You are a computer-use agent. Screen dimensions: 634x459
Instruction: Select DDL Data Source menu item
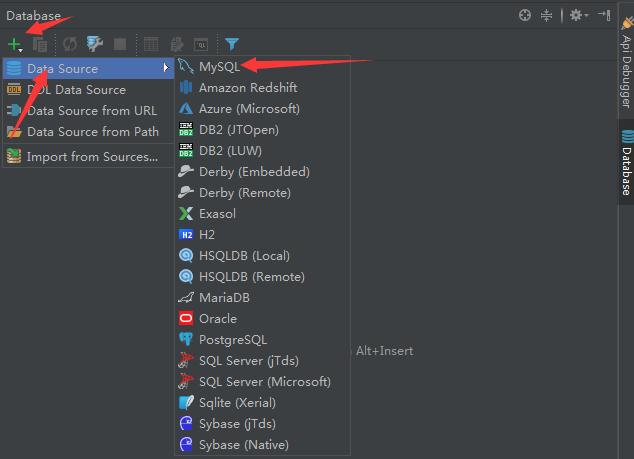tap(89, 89)
